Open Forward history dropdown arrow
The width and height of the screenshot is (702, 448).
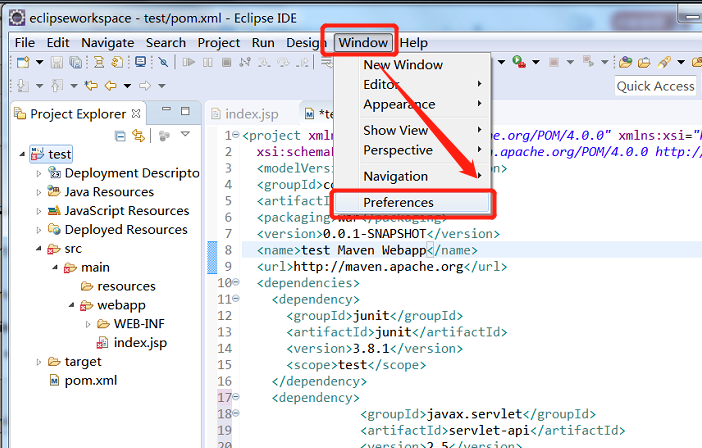[x=162, y=85]
